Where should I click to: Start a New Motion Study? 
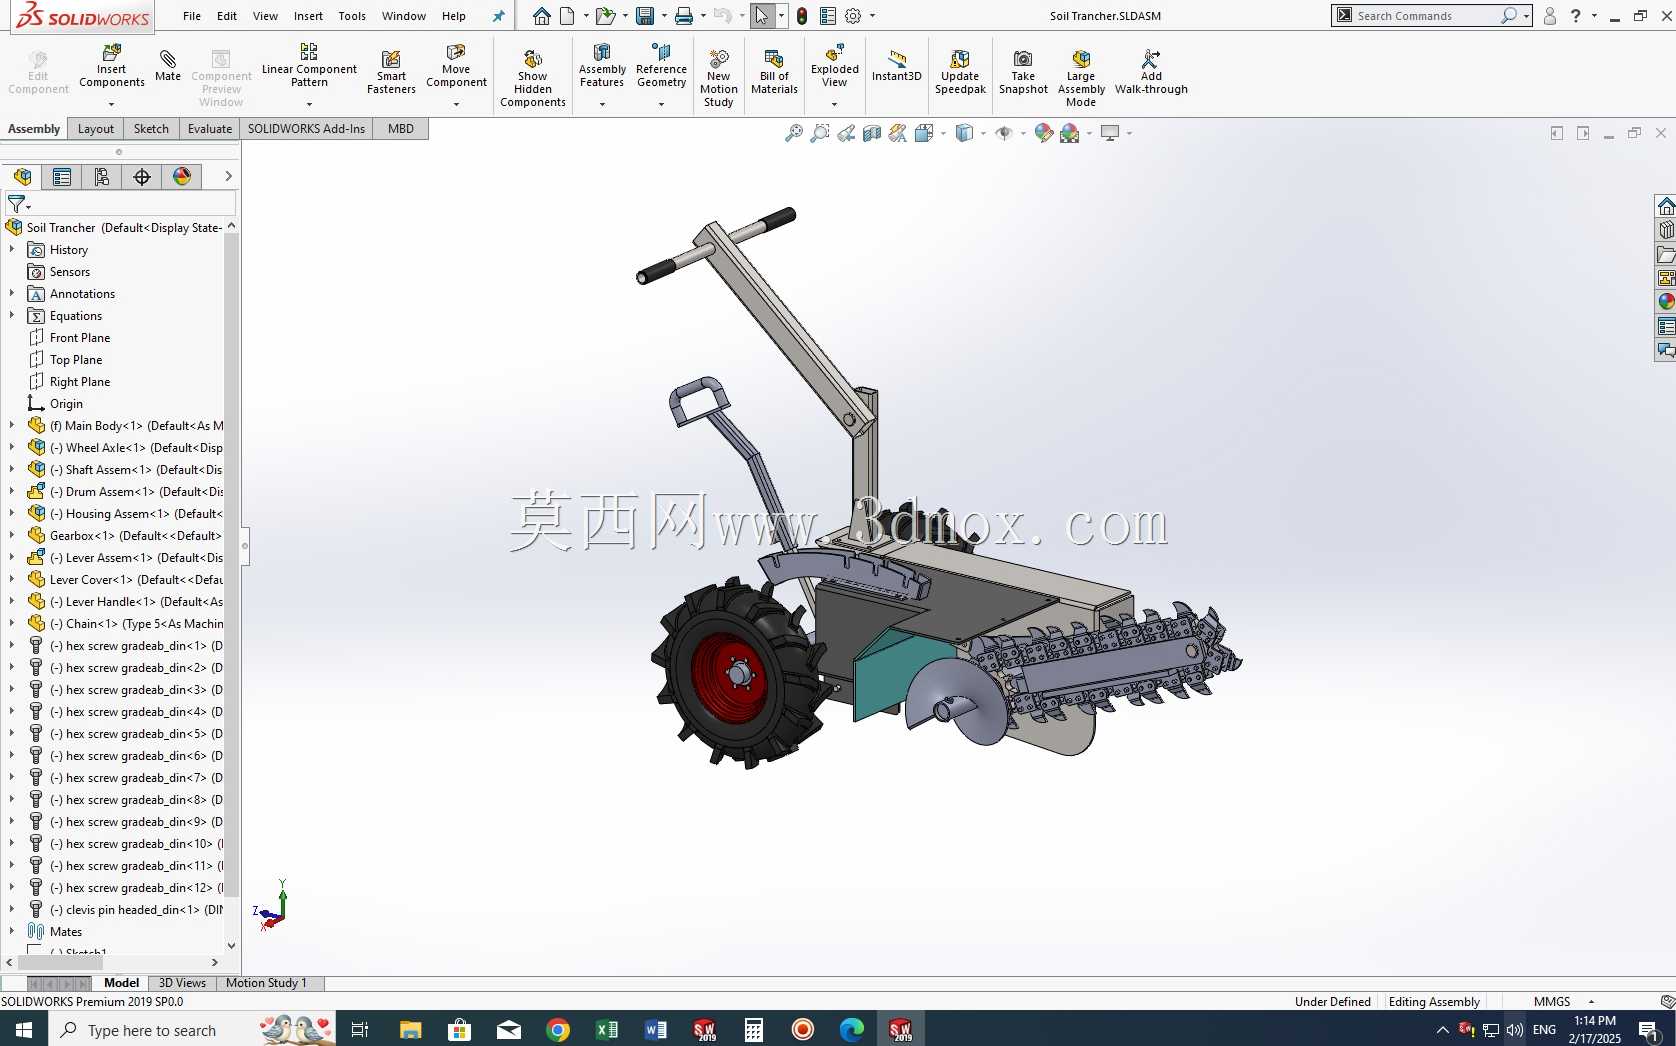point(718,78)
